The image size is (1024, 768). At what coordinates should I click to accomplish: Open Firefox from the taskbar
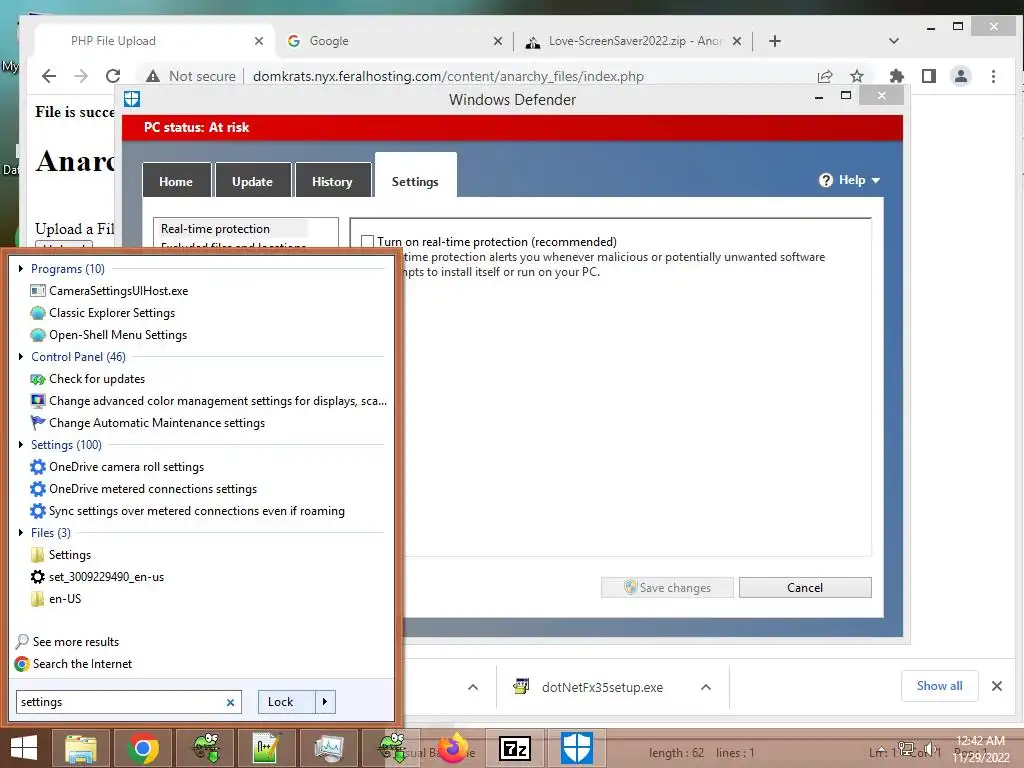453,748
